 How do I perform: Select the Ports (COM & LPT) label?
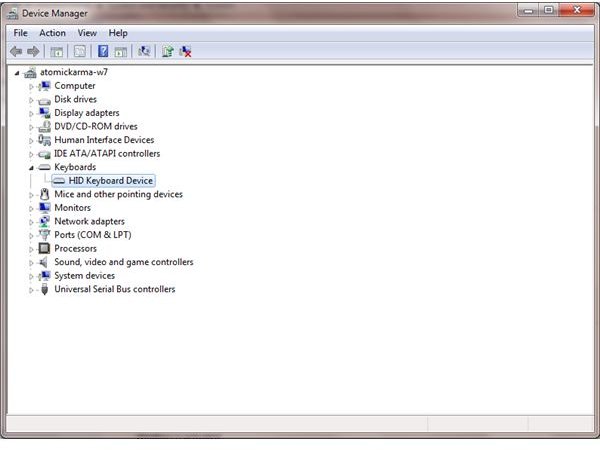pos(93,235)
